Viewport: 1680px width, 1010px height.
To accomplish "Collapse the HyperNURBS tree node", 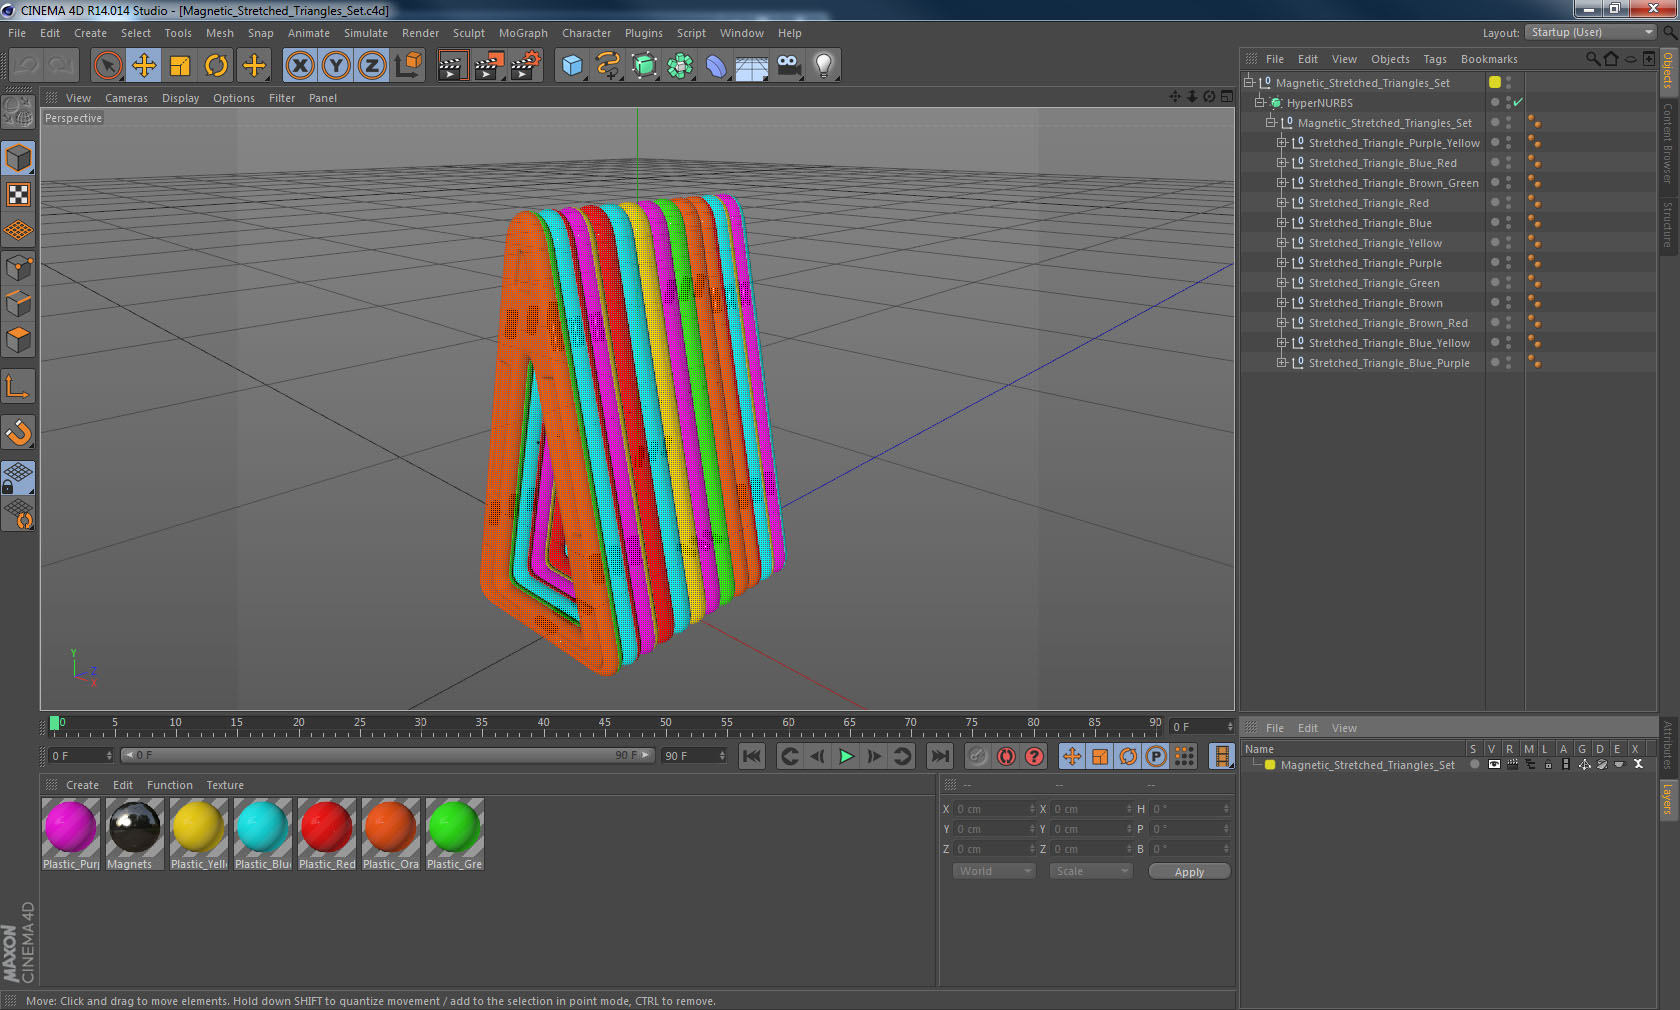I will (x=1260, y=102).
